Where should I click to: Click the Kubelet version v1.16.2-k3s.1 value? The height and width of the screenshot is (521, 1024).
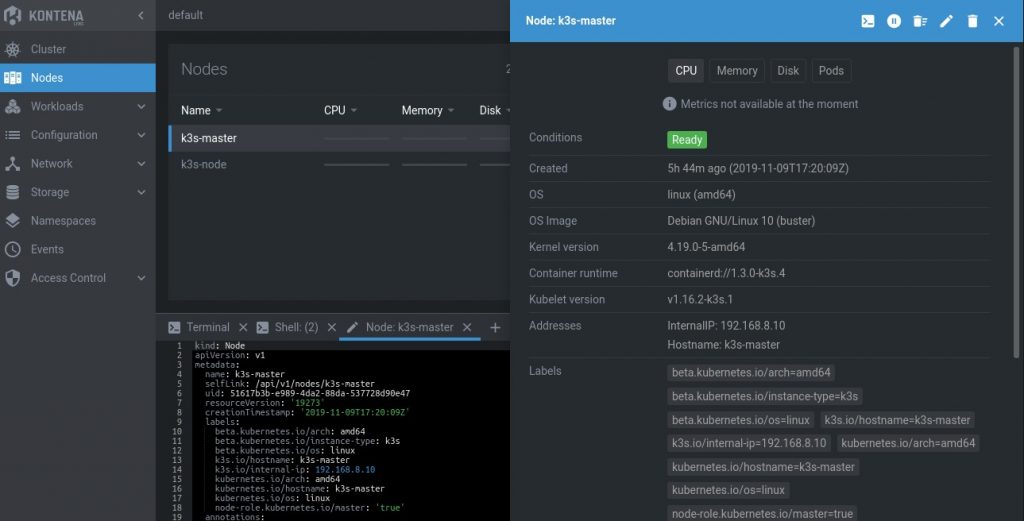(700, 299)
